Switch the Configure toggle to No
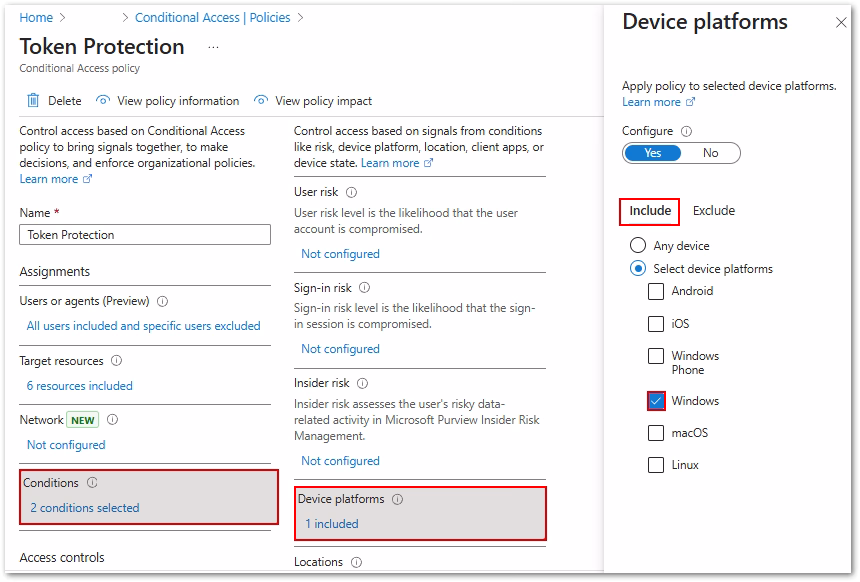 click(x=710, y=153)
